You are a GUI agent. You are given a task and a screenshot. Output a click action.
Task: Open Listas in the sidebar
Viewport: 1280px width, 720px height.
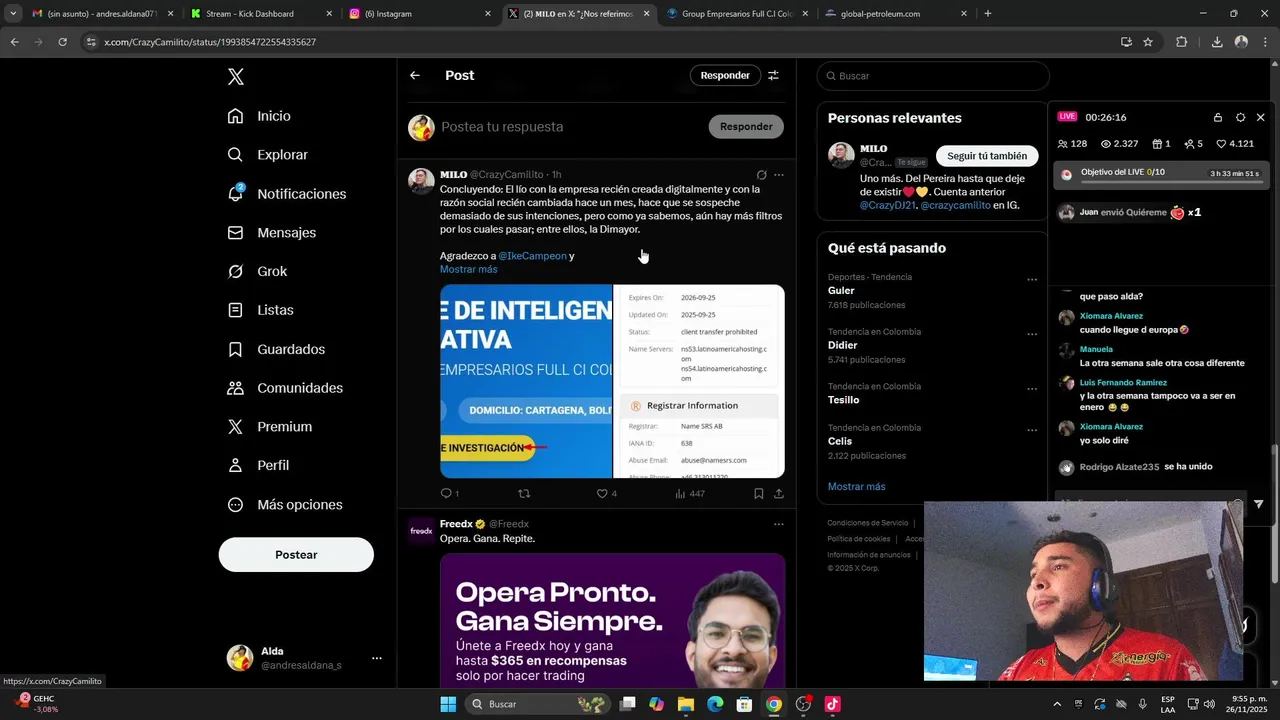pyautogui.click(x=260, y=310)
